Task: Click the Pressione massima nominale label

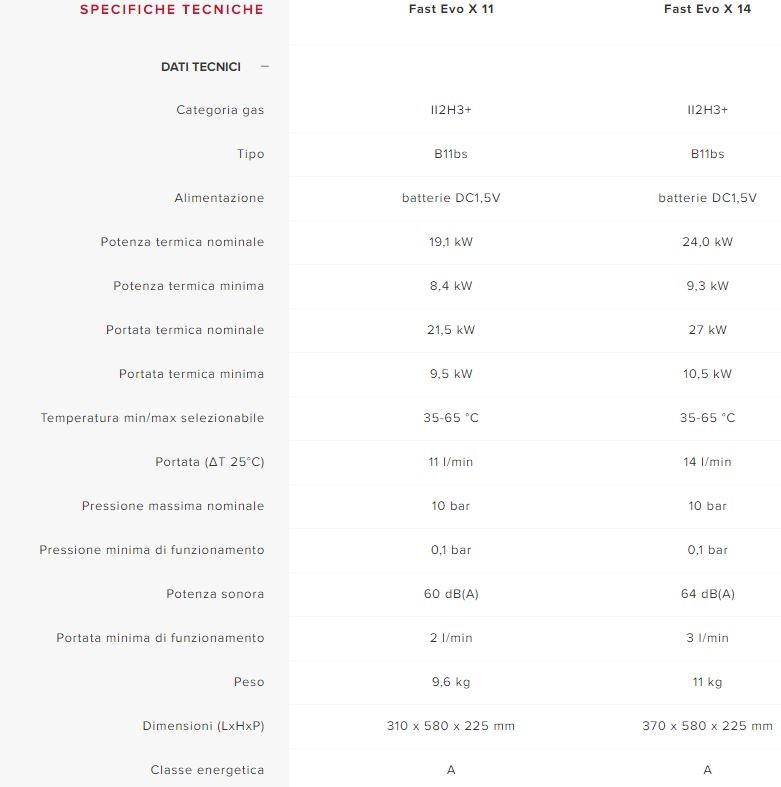Action: [173, 506]
